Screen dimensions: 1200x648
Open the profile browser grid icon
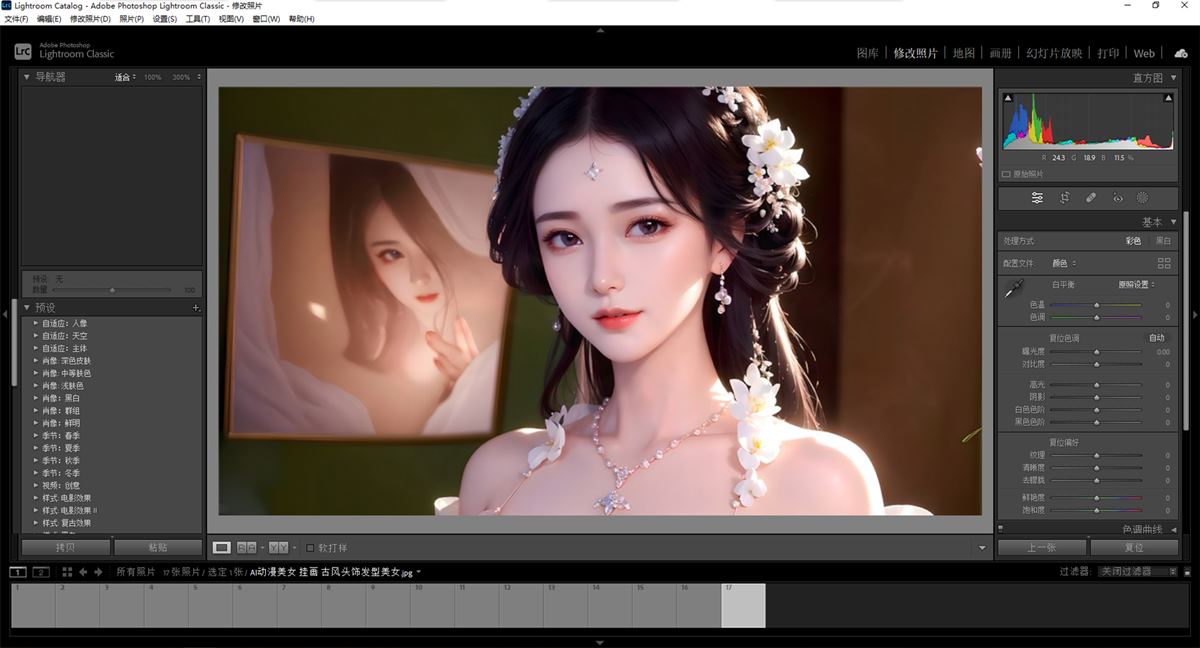coord(1163,263)
